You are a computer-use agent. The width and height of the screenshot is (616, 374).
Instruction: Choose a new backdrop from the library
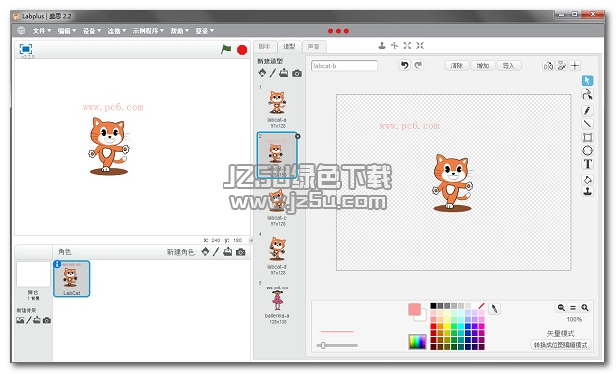click(x=20, y=320)
